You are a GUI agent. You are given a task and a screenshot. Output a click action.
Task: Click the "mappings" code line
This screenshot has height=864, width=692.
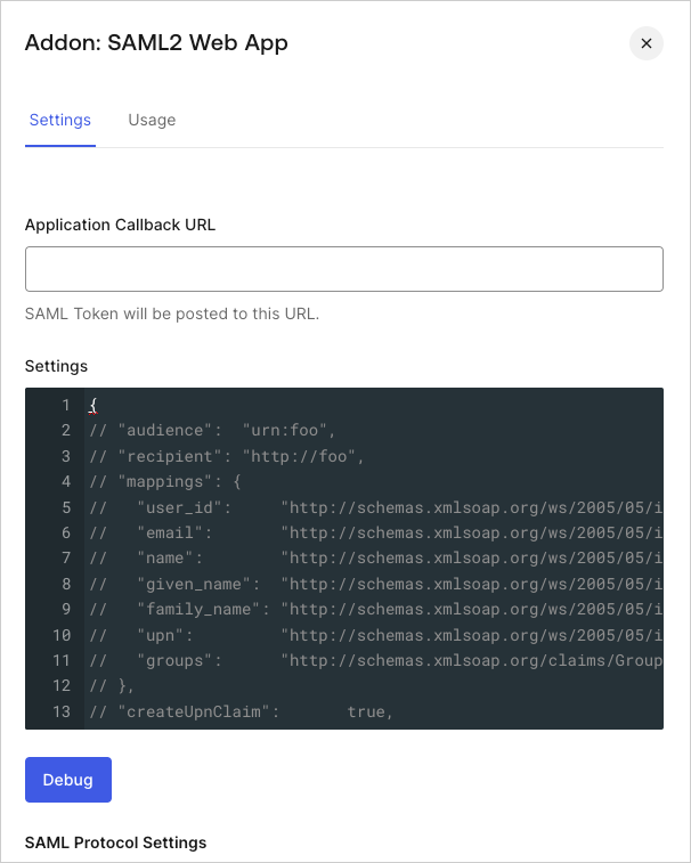(165, 482)
